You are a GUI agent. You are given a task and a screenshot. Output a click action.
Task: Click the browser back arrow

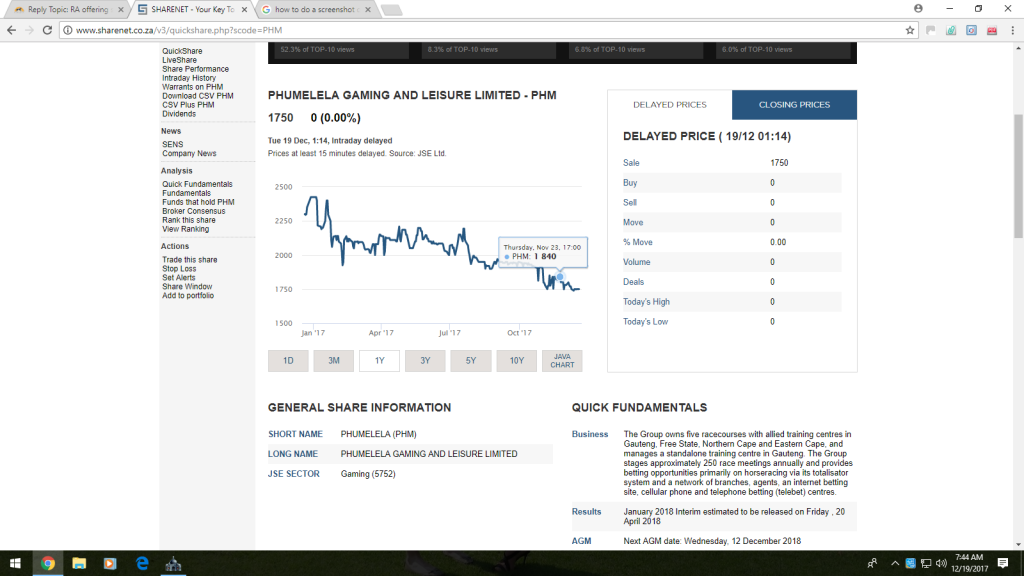coord(12,30)
